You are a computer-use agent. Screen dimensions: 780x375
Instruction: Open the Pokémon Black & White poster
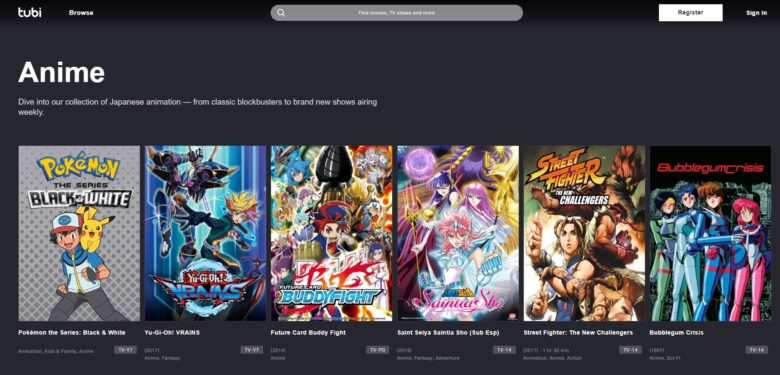pos(79,233)
